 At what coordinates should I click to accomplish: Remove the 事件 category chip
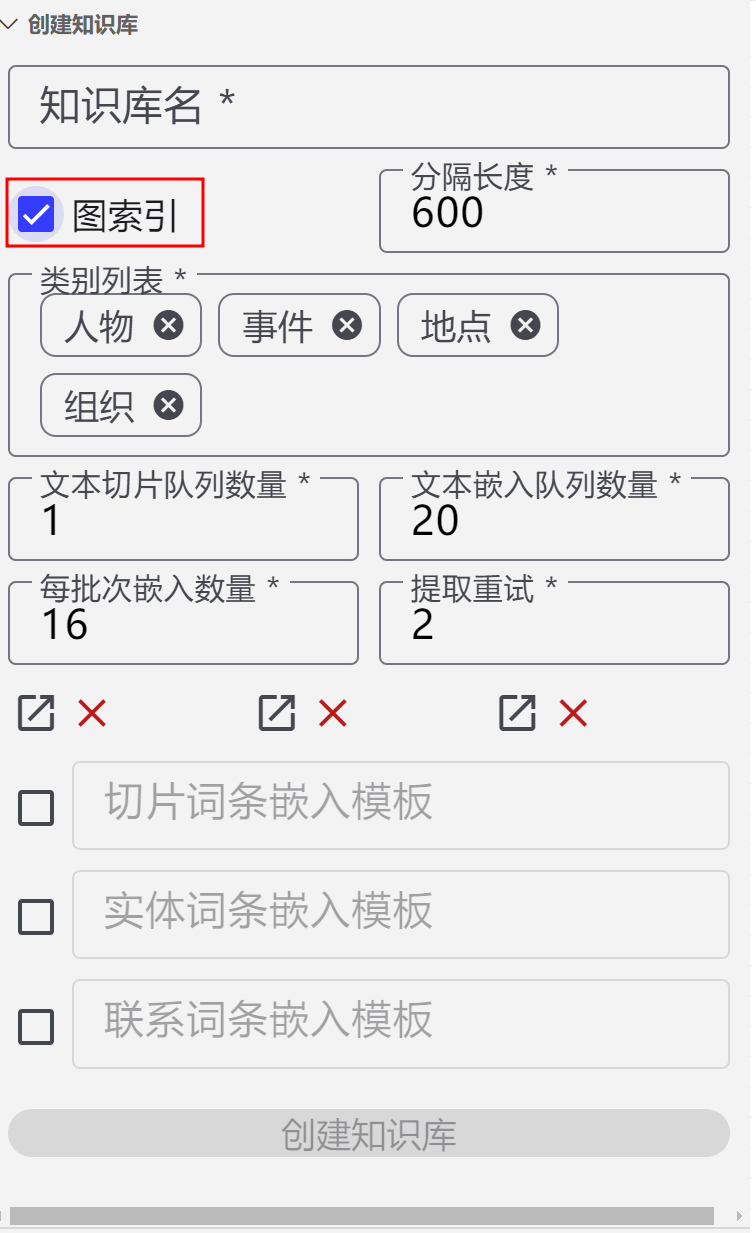(x=347, y=325)
